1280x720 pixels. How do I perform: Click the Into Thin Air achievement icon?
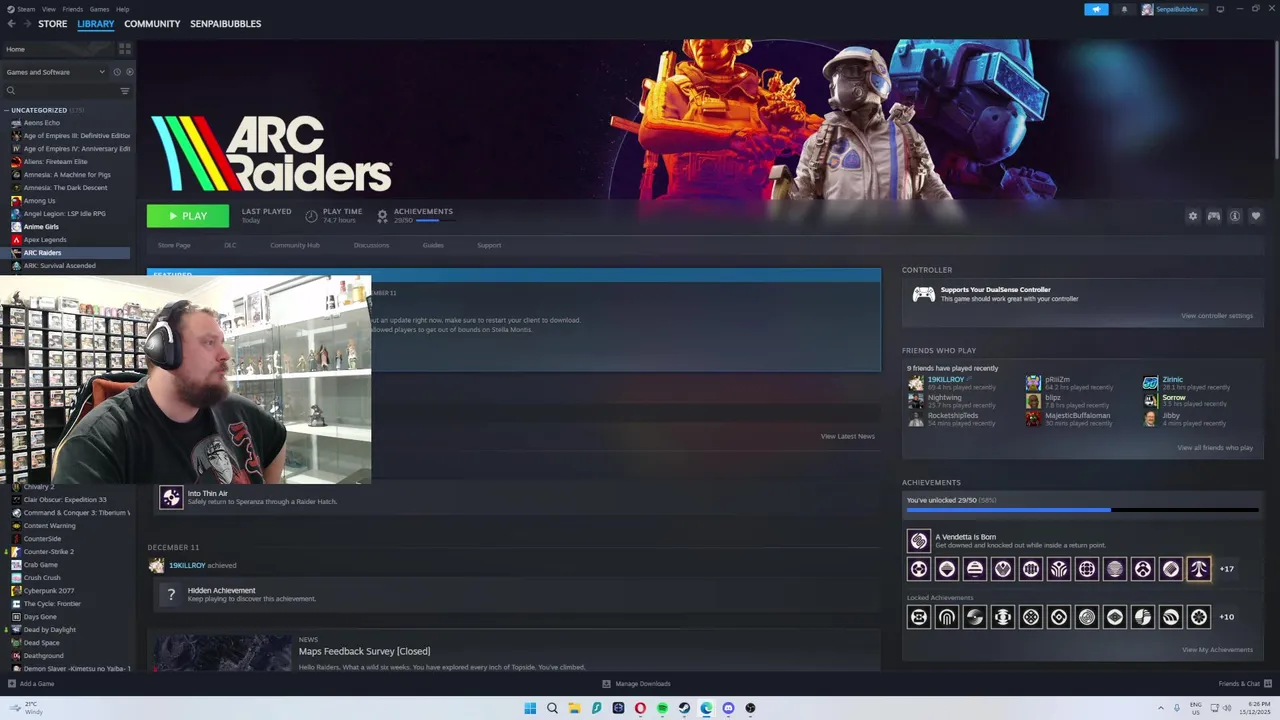[x=171, y=497]
